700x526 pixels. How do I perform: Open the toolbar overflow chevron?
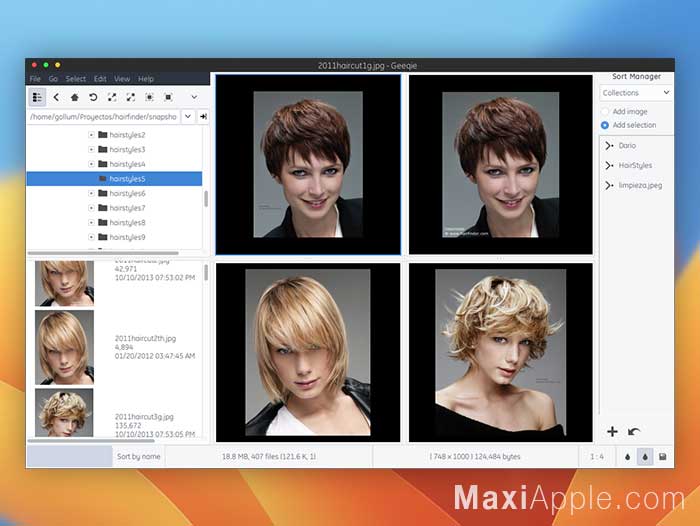tap(194, 97)
